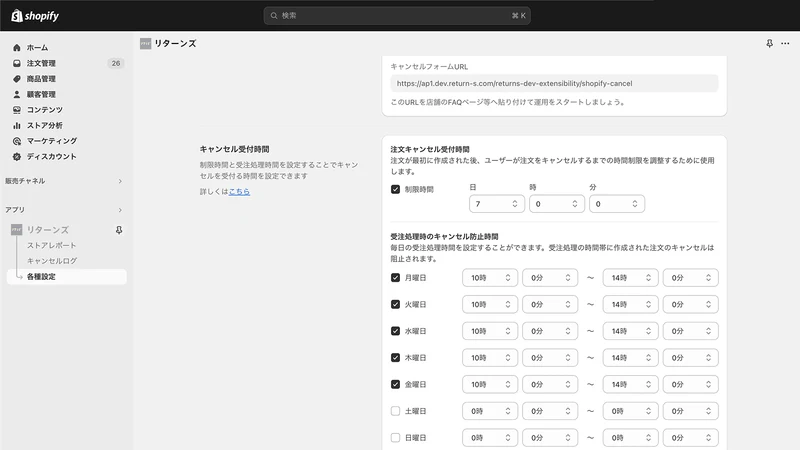Open products tag icon (商品管理)
The width and height of the screenshot is (800, 450).
[17, 79]
